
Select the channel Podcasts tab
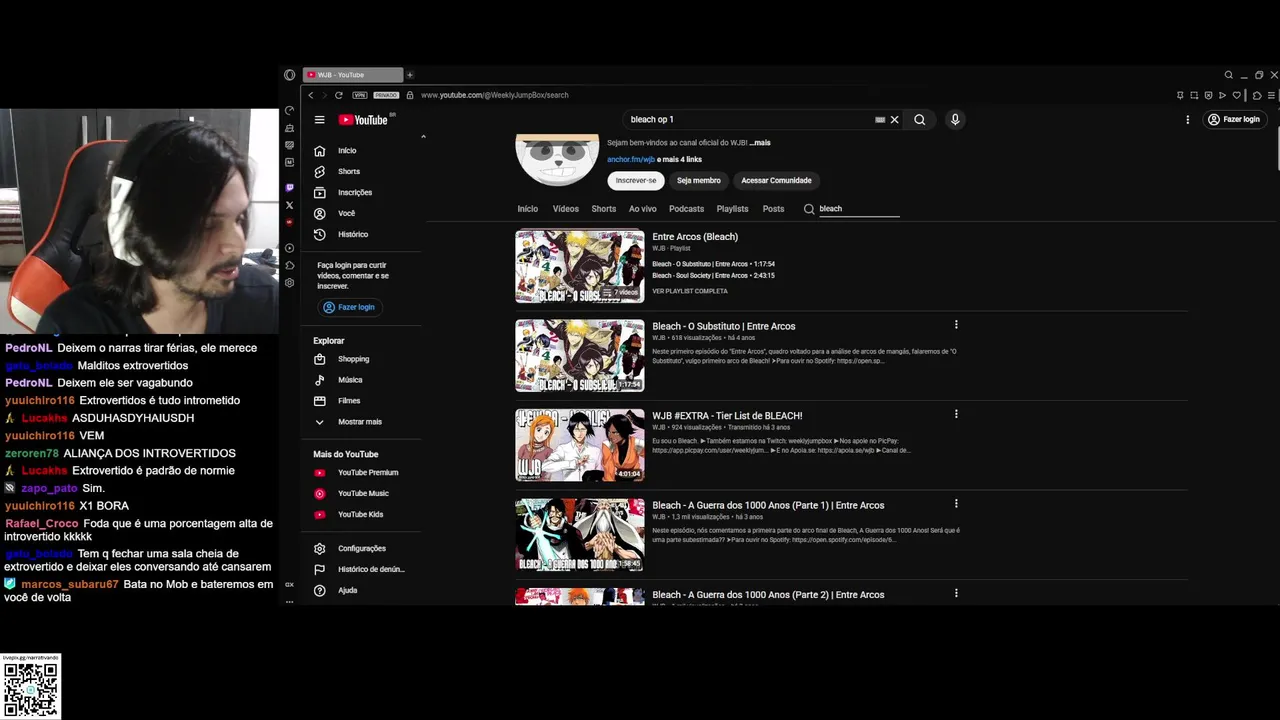pos(686,209)
